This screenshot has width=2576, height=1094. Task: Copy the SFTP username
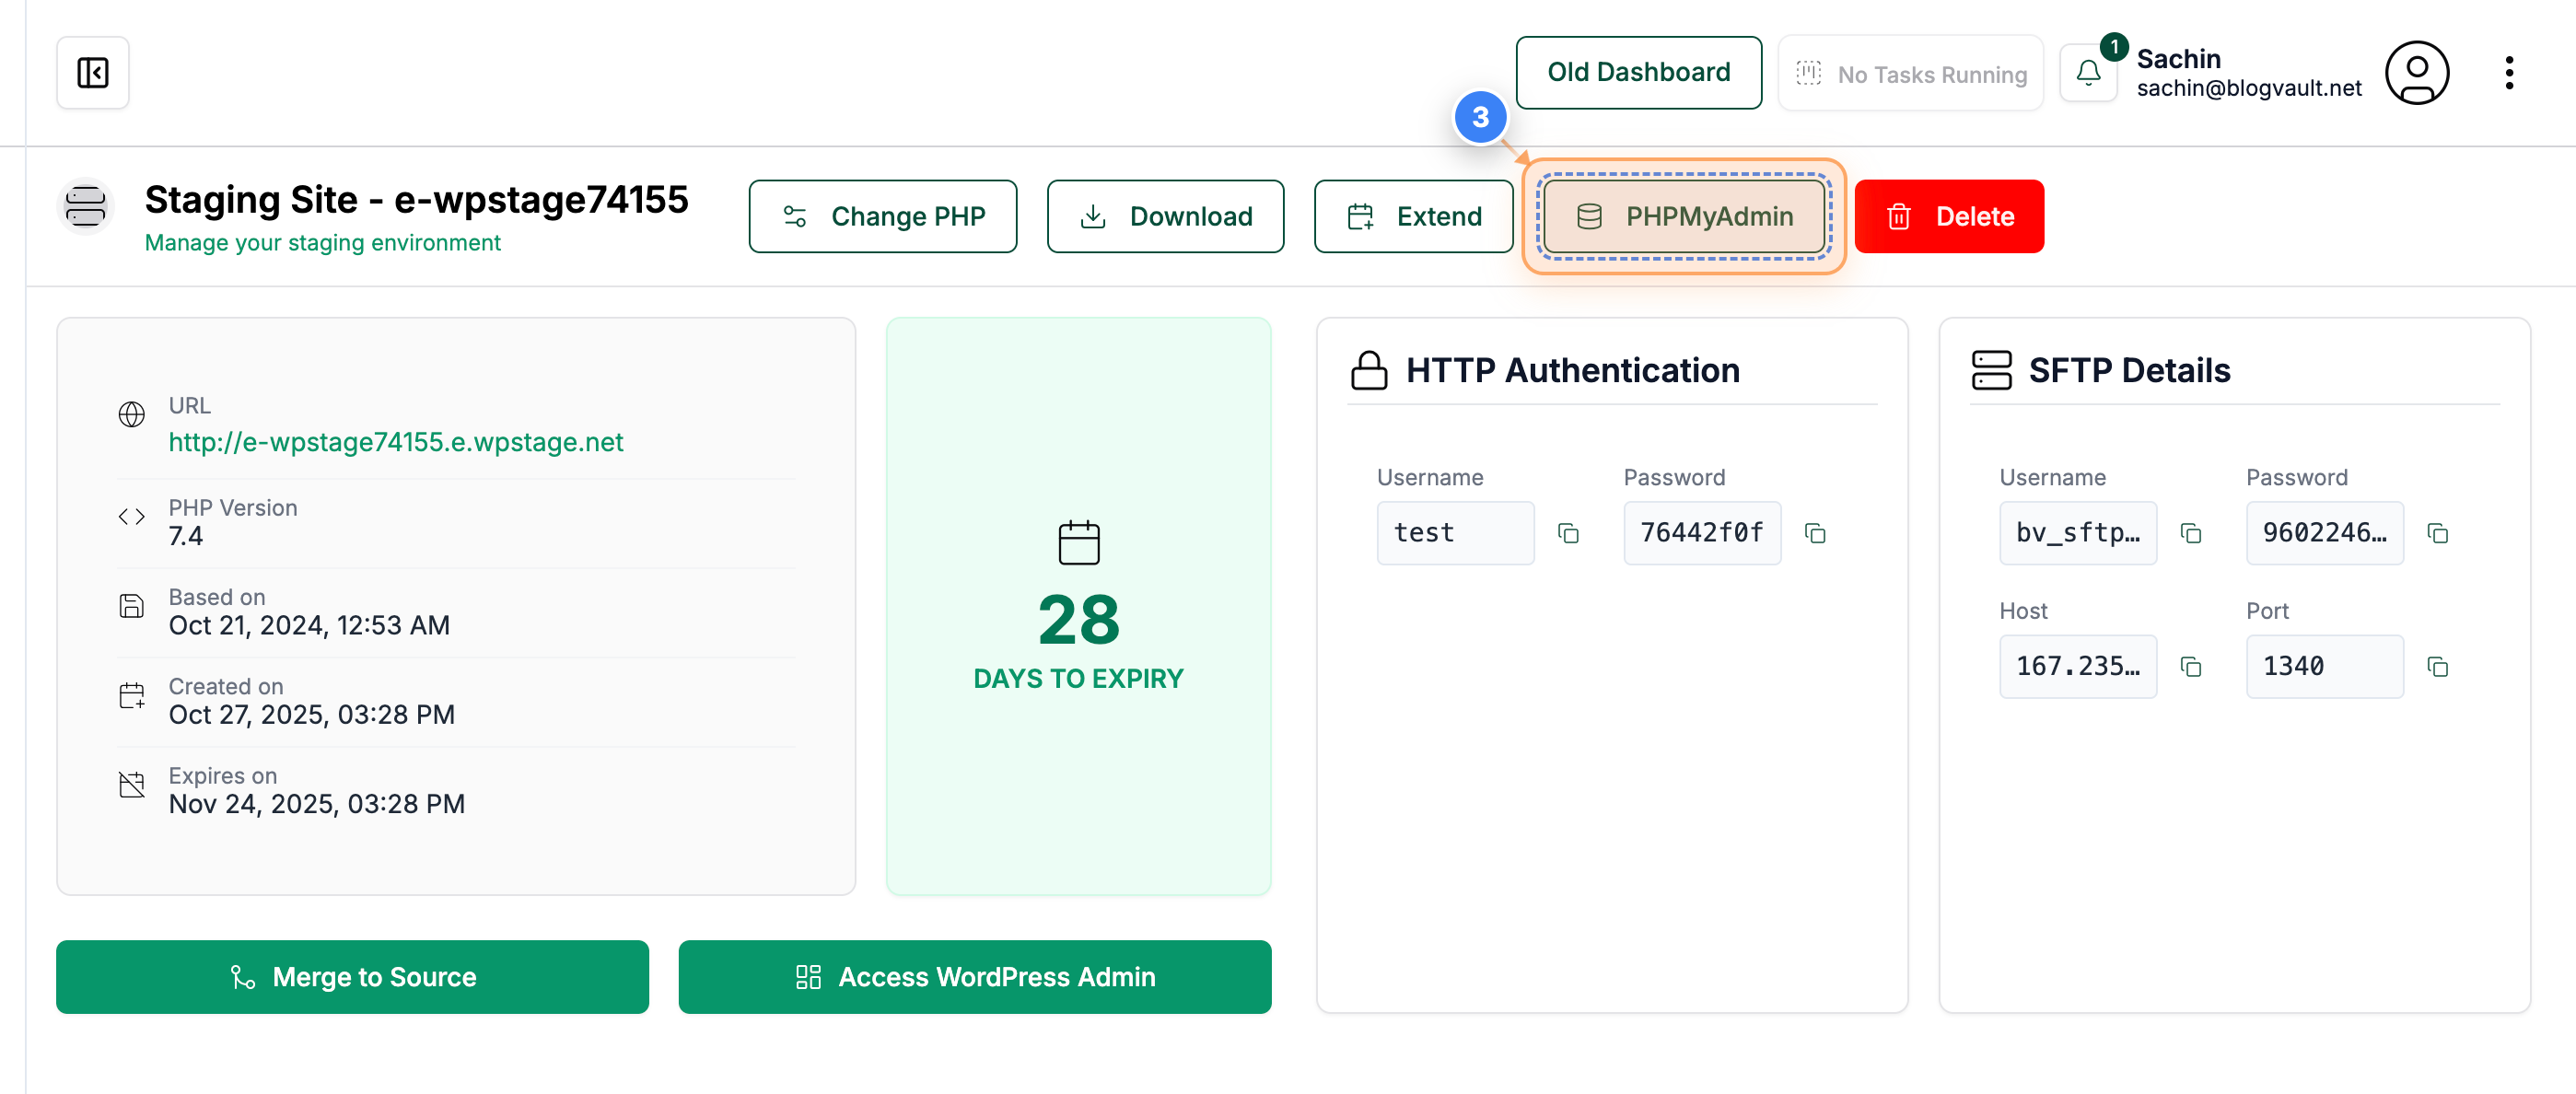pos(2191,533)
